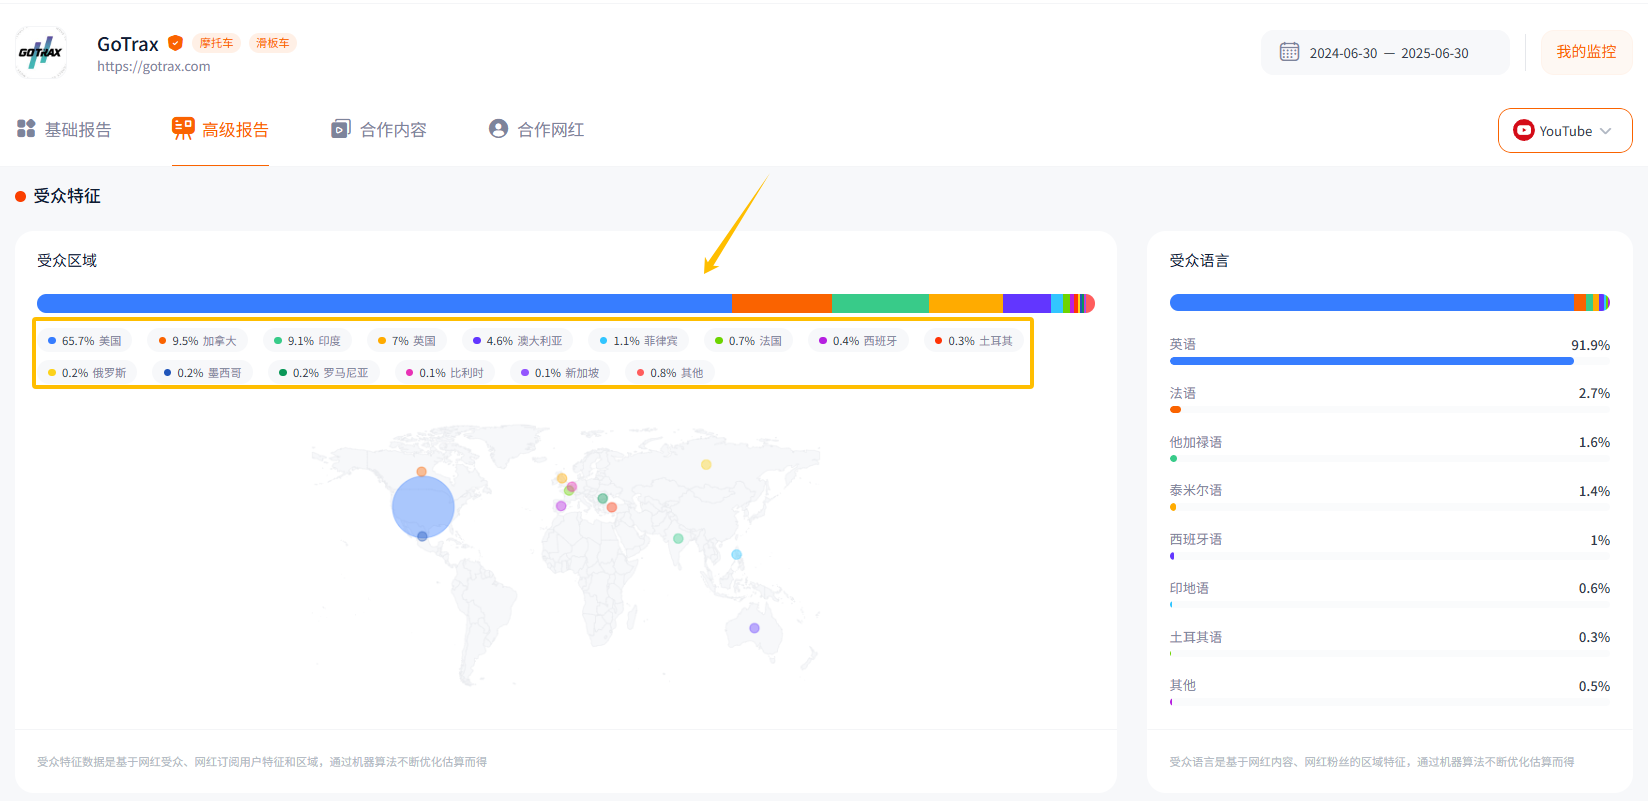
Task: Toggle the 4.6% 澳大利亚 legend item
Action: click(518, 341)
